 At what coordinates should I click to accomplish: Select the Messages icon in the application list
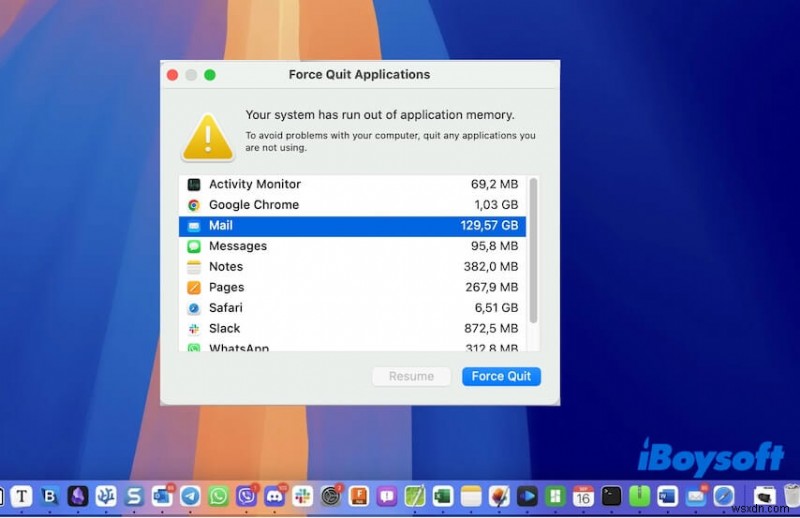pos(194,246)
